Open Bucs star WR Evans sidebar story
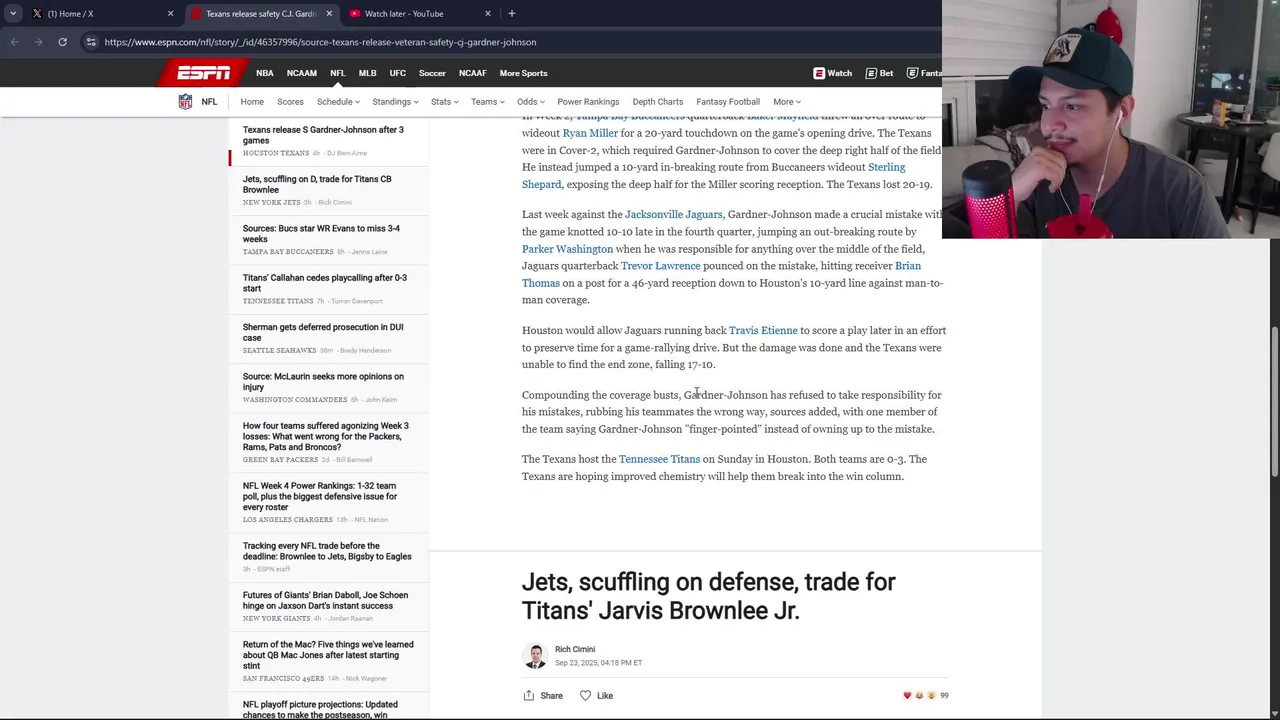The image size is (1280, 720). (321, 234)
